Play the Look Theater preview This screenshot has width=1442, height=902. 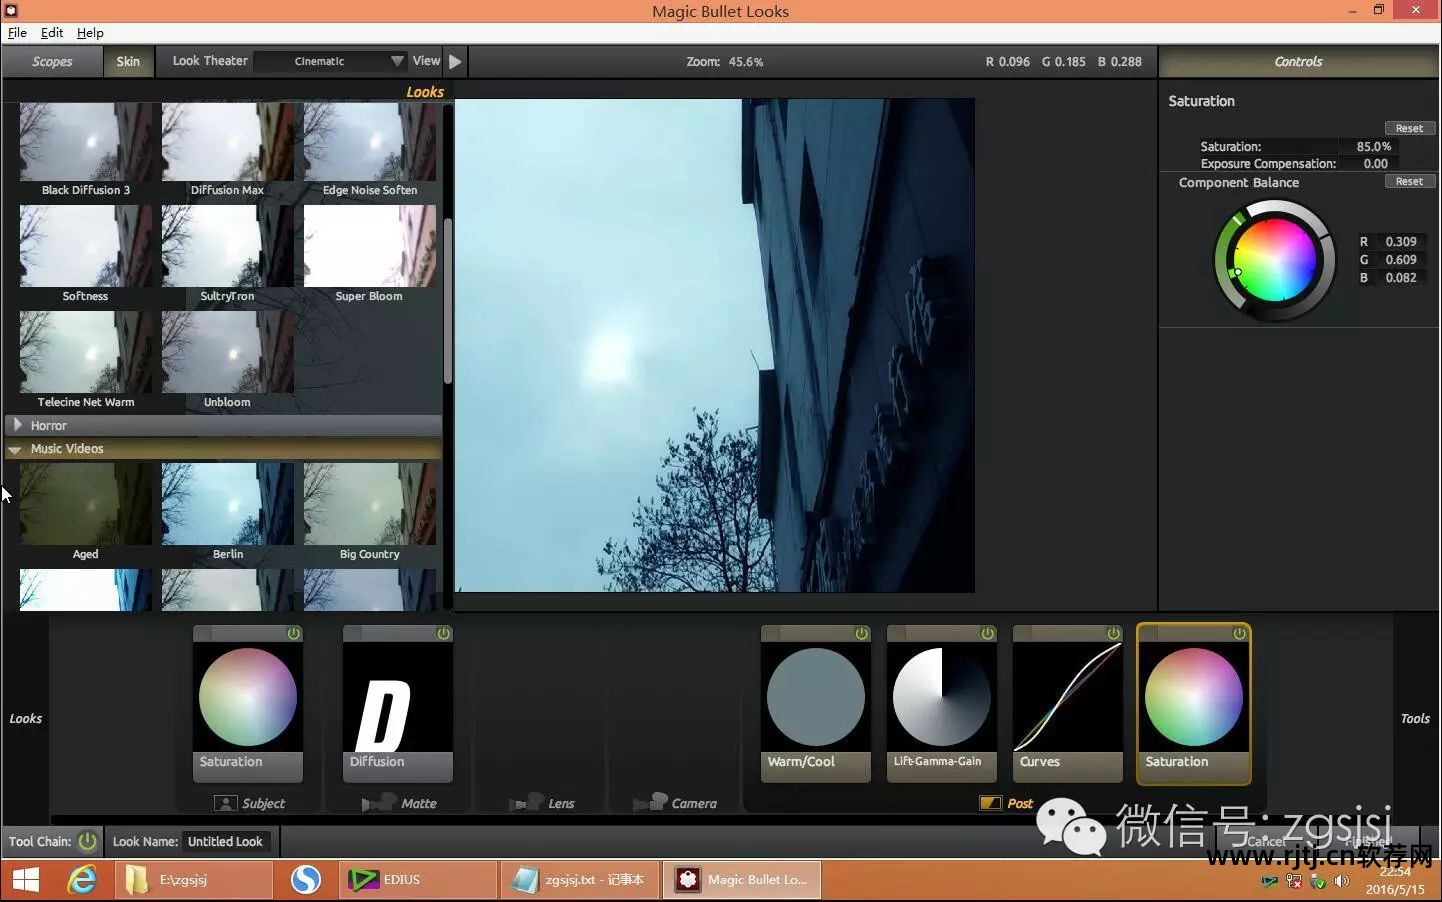(455, 61)
